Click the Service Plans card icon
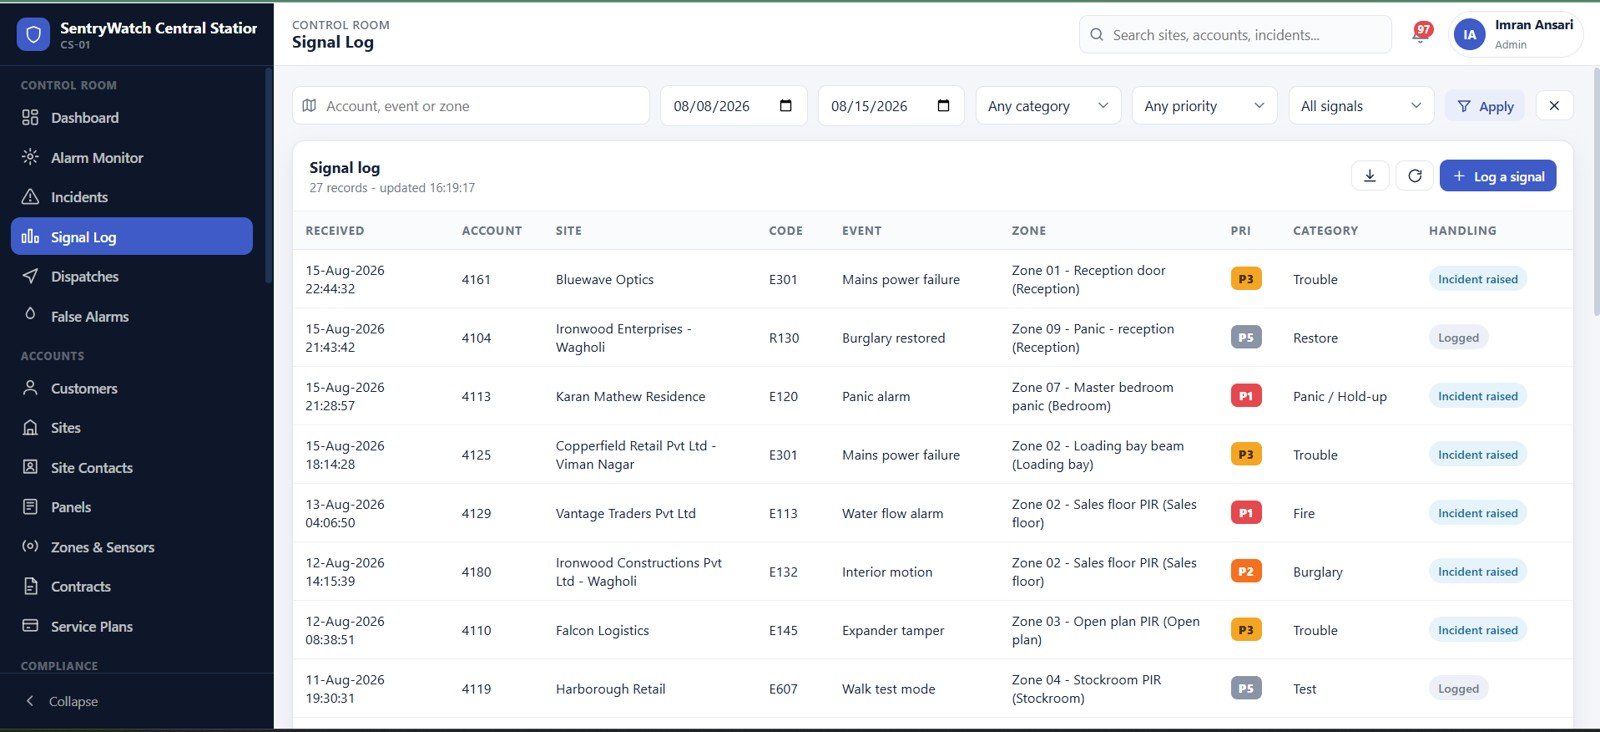 pyautogui.click(x=30, y=626)
